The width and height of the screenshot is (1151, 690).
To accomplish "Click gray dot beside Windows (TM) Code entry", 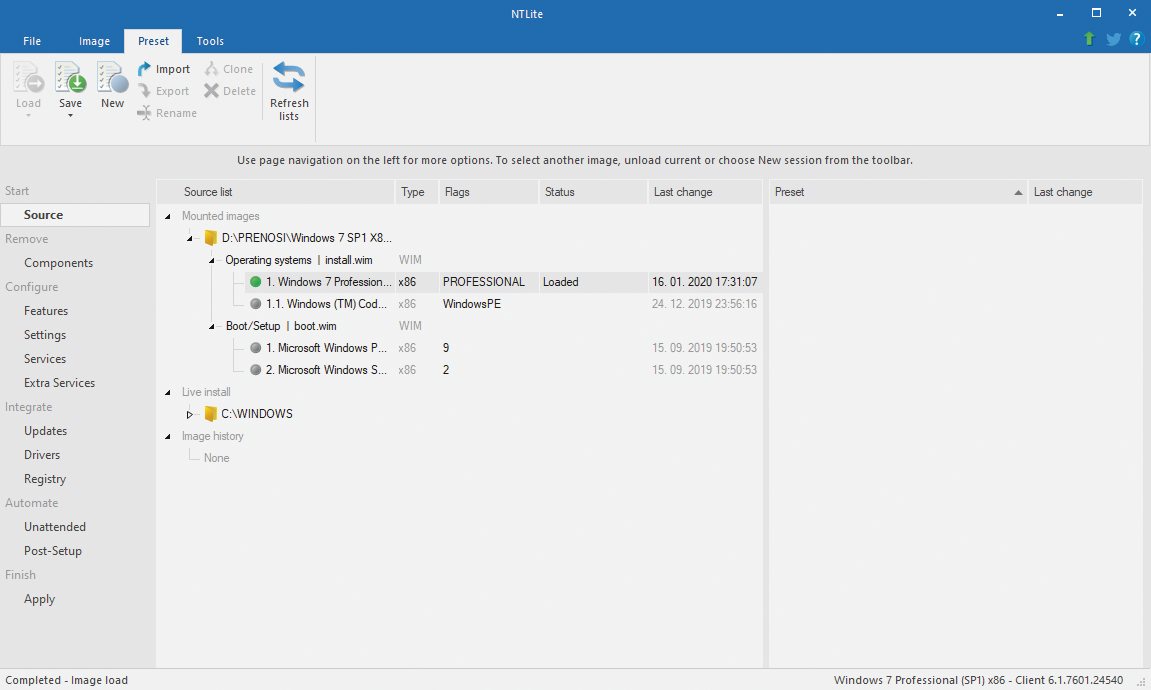I will 255,304.
